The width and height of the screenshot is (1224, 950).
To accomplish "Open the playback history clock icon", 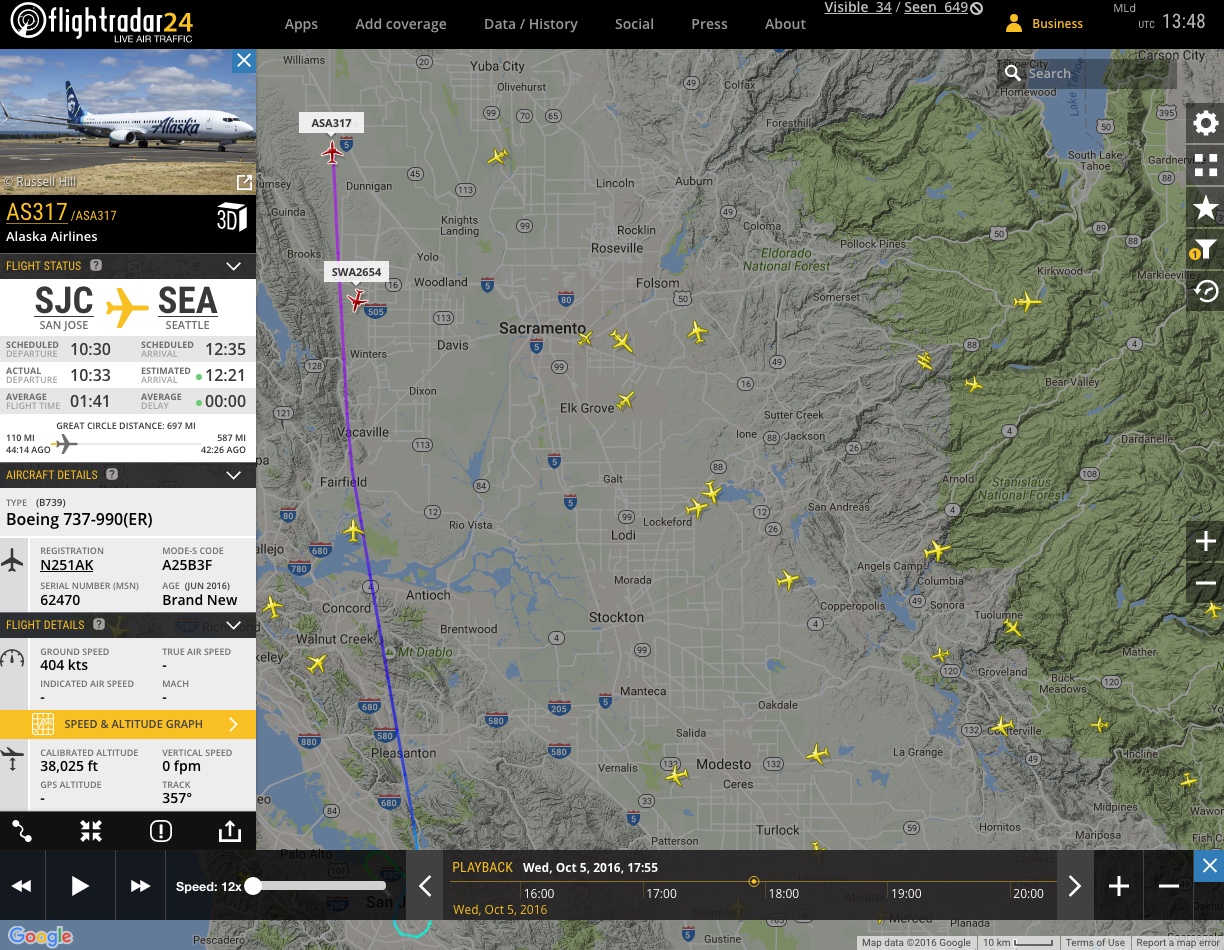I will pyautogui.click(x=1205, y=292).
